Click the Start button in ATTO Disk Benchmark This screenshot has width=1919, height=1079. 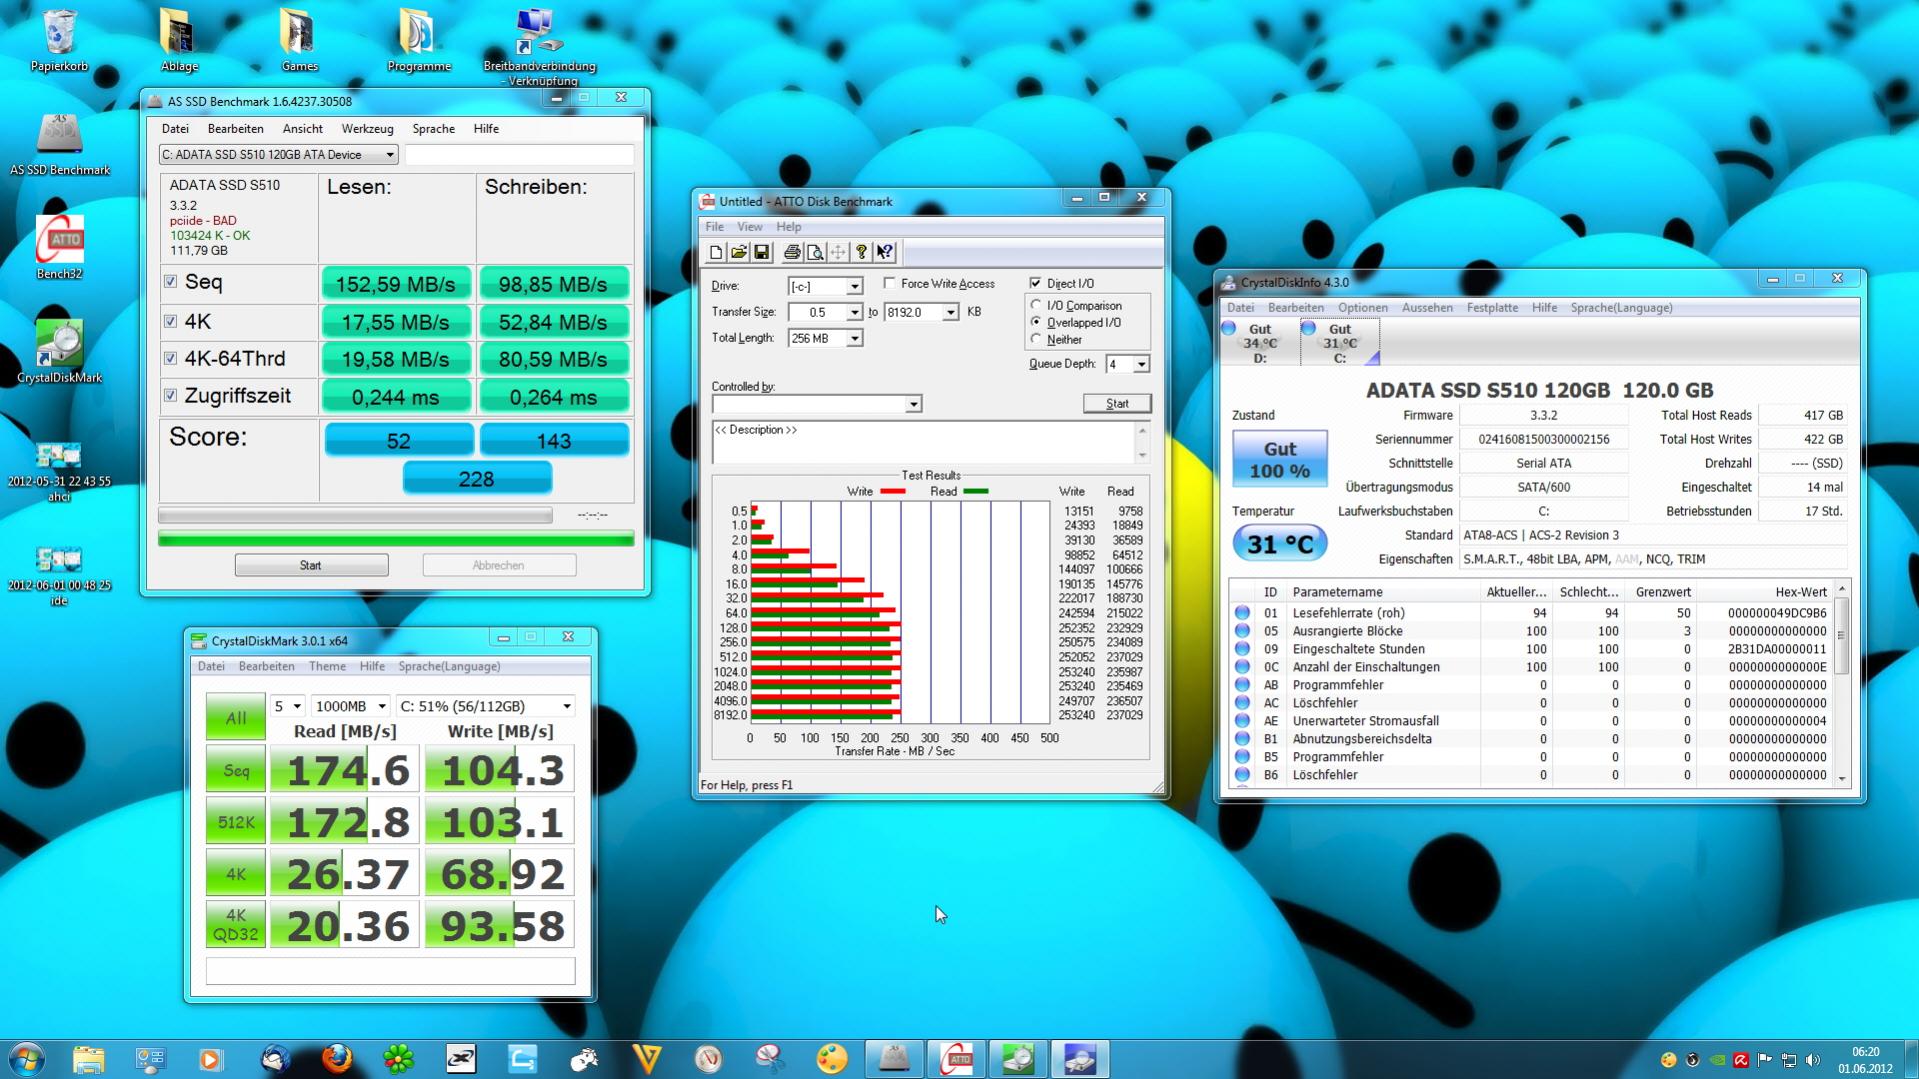1117,404
